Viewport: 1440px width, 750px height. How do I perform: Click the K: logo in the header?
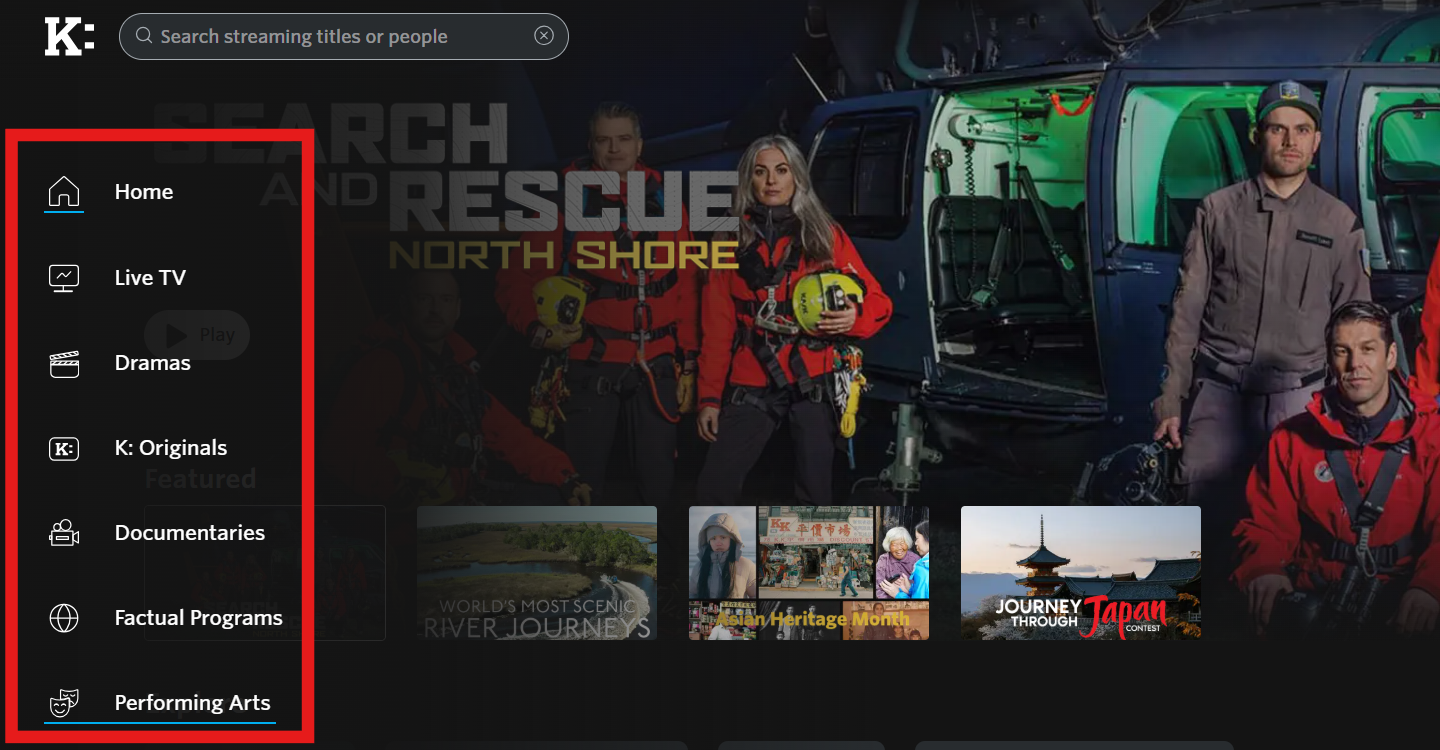click(69, 37)
